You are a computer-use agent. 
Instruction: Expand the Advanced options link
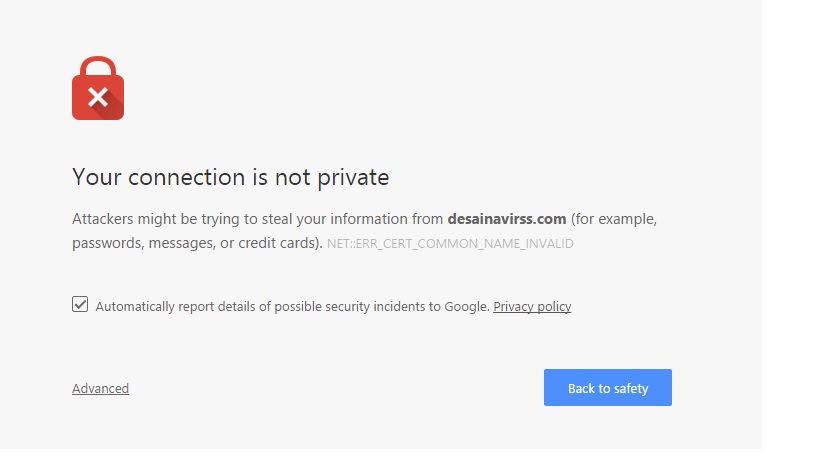point(100,388)
